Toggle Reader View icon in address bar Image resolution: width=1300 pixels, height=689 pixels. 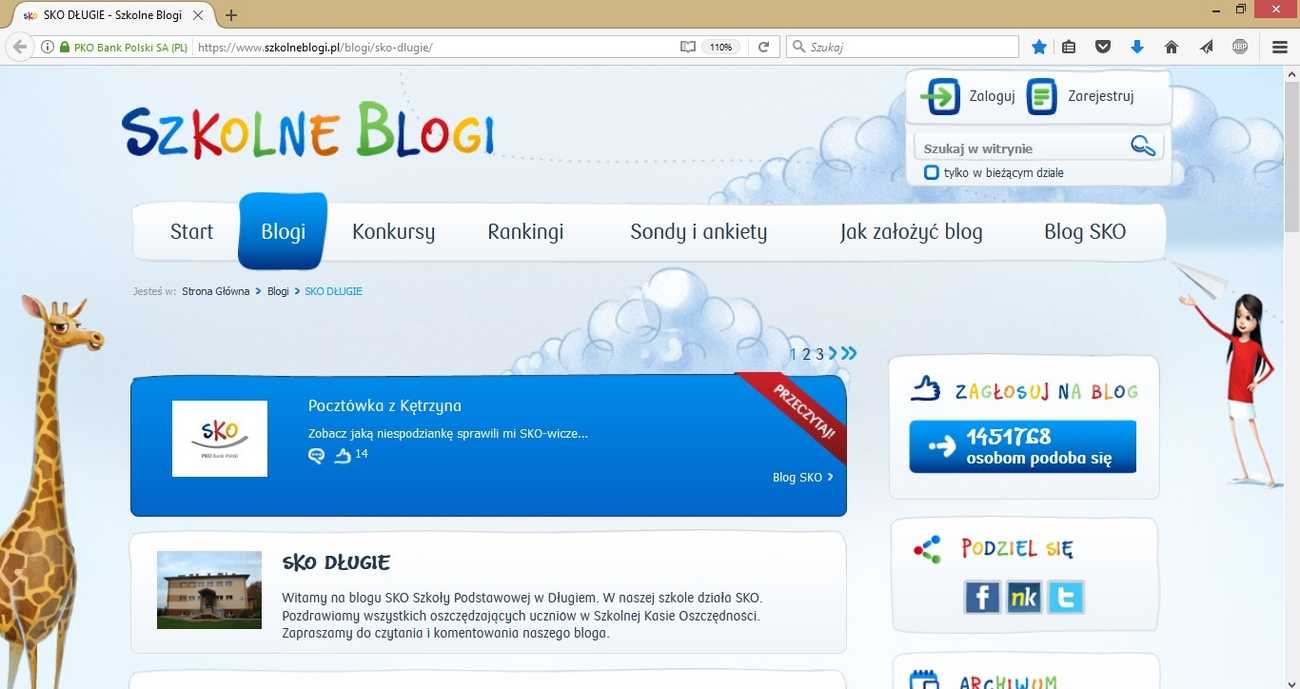(688, 47)
